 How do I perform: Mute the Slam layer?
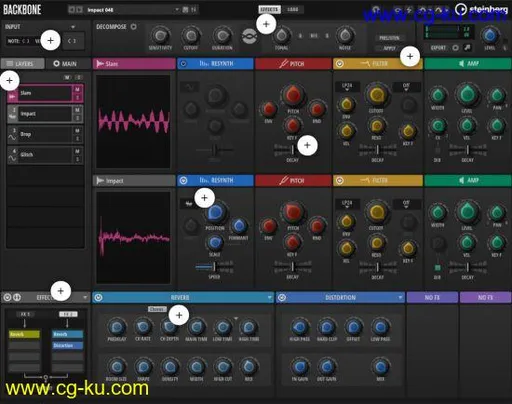click(x=77, y=89)
